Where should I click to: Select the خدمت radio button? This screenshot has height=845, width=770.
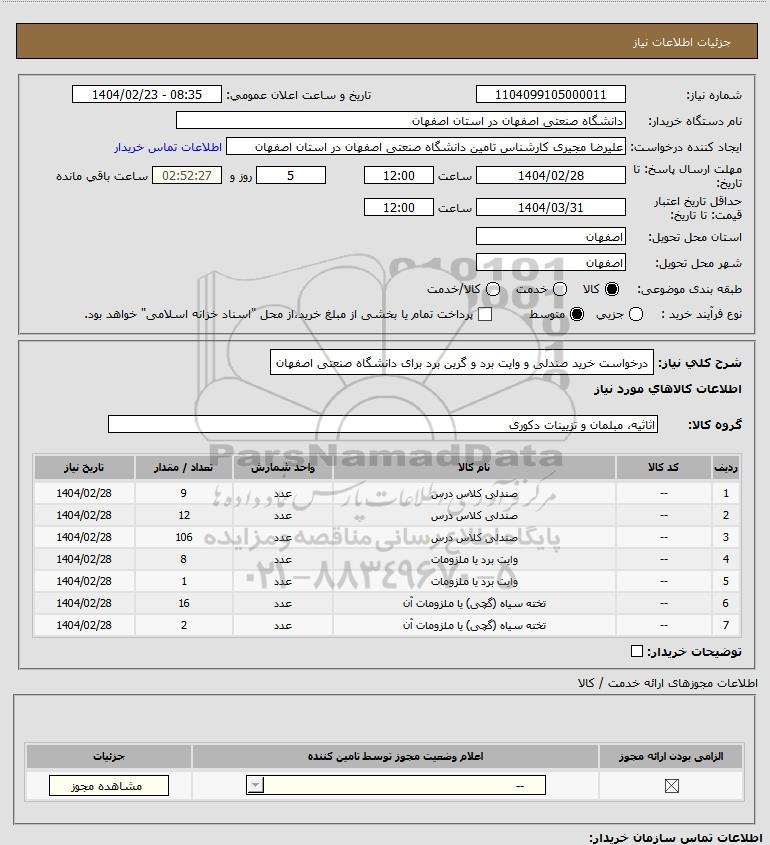click(560, 289)
